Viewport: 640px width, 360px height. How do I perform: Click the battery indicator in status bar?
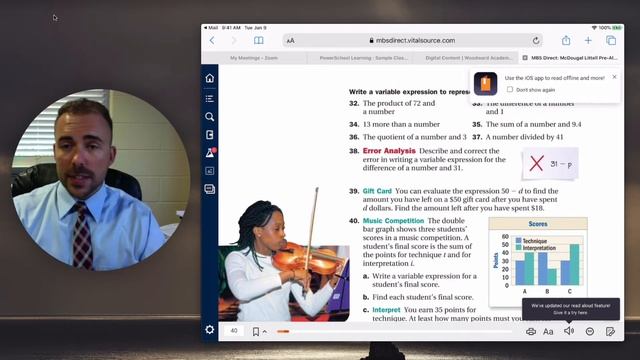click(617, 28)
